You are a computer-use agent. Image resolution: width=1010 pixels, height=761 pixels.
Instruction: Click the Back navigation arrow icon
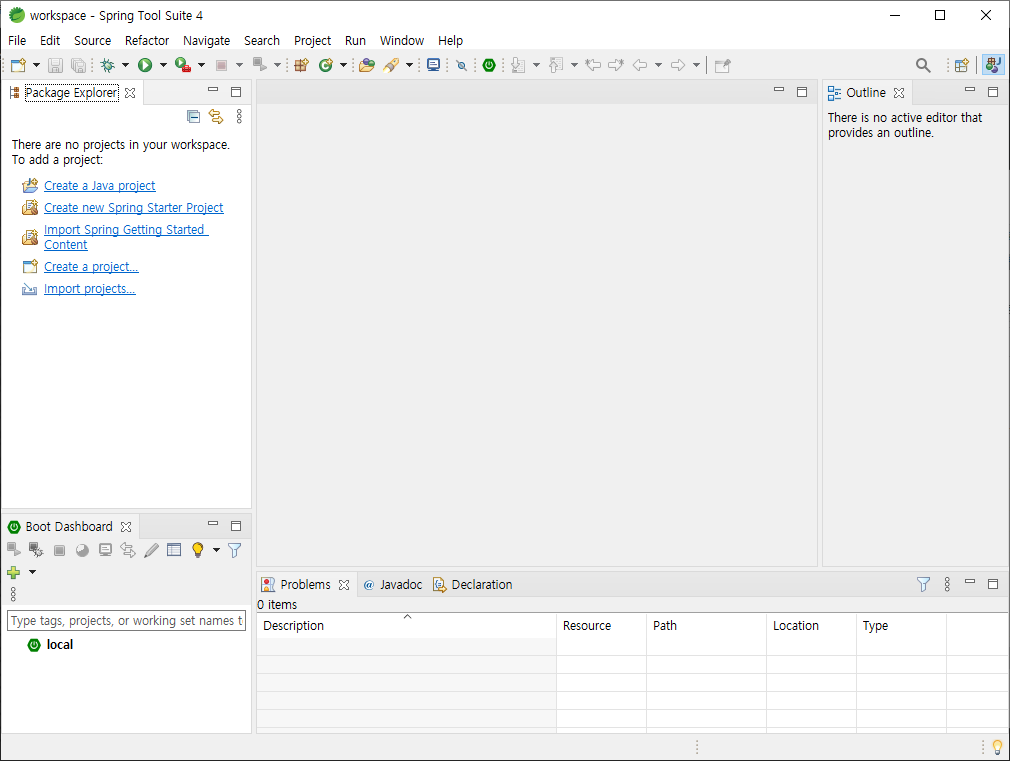(x=640, y=65)
